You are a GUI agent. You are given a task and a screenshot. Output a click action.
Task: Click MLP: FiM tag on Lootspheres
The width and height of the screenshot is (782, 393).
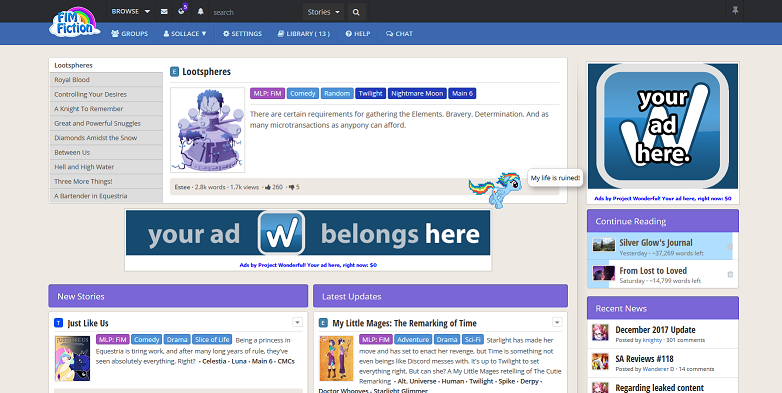[267, 93]
